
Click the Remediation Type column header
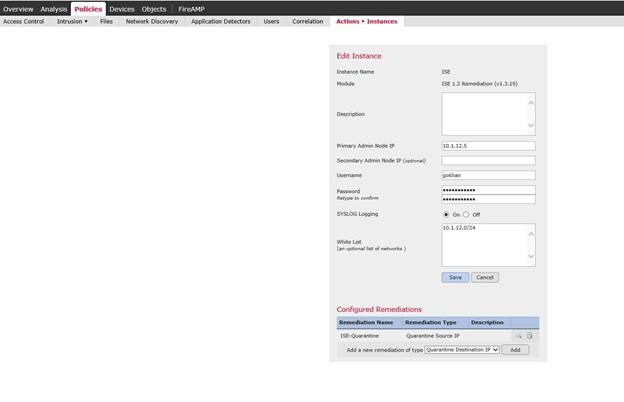(431, 322)
